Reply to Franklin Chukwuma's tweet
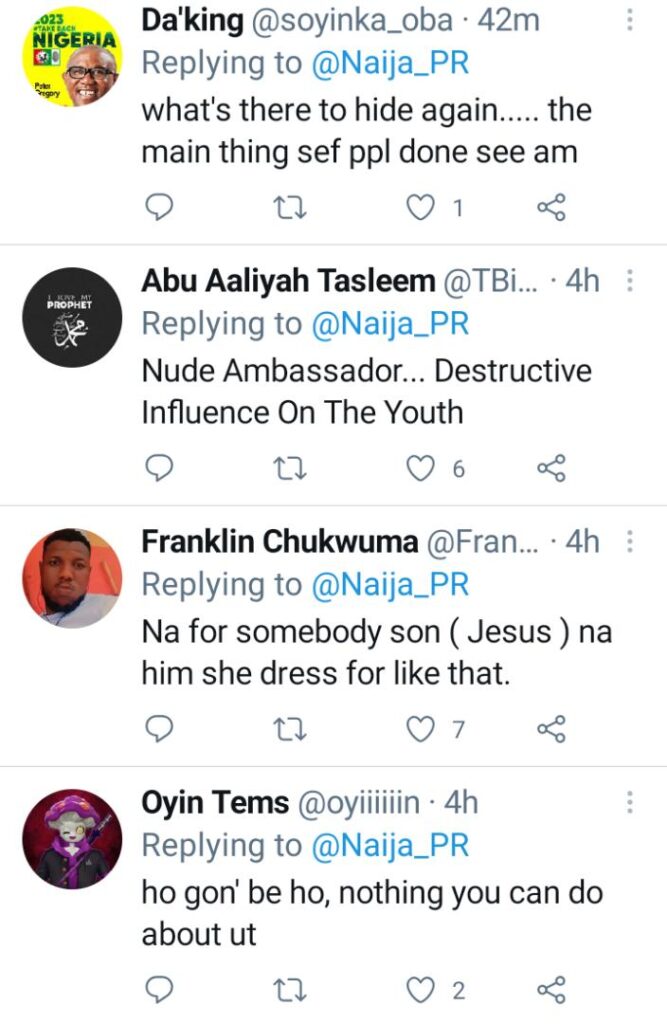This screenshot has height=1024, width=667. (160, 729)
